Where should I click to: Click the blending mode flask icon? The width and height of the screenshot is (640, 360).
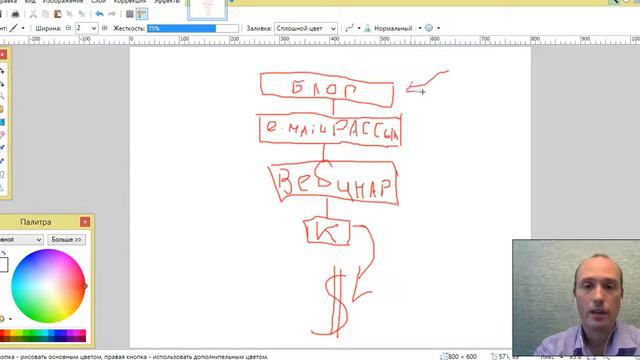367,28
